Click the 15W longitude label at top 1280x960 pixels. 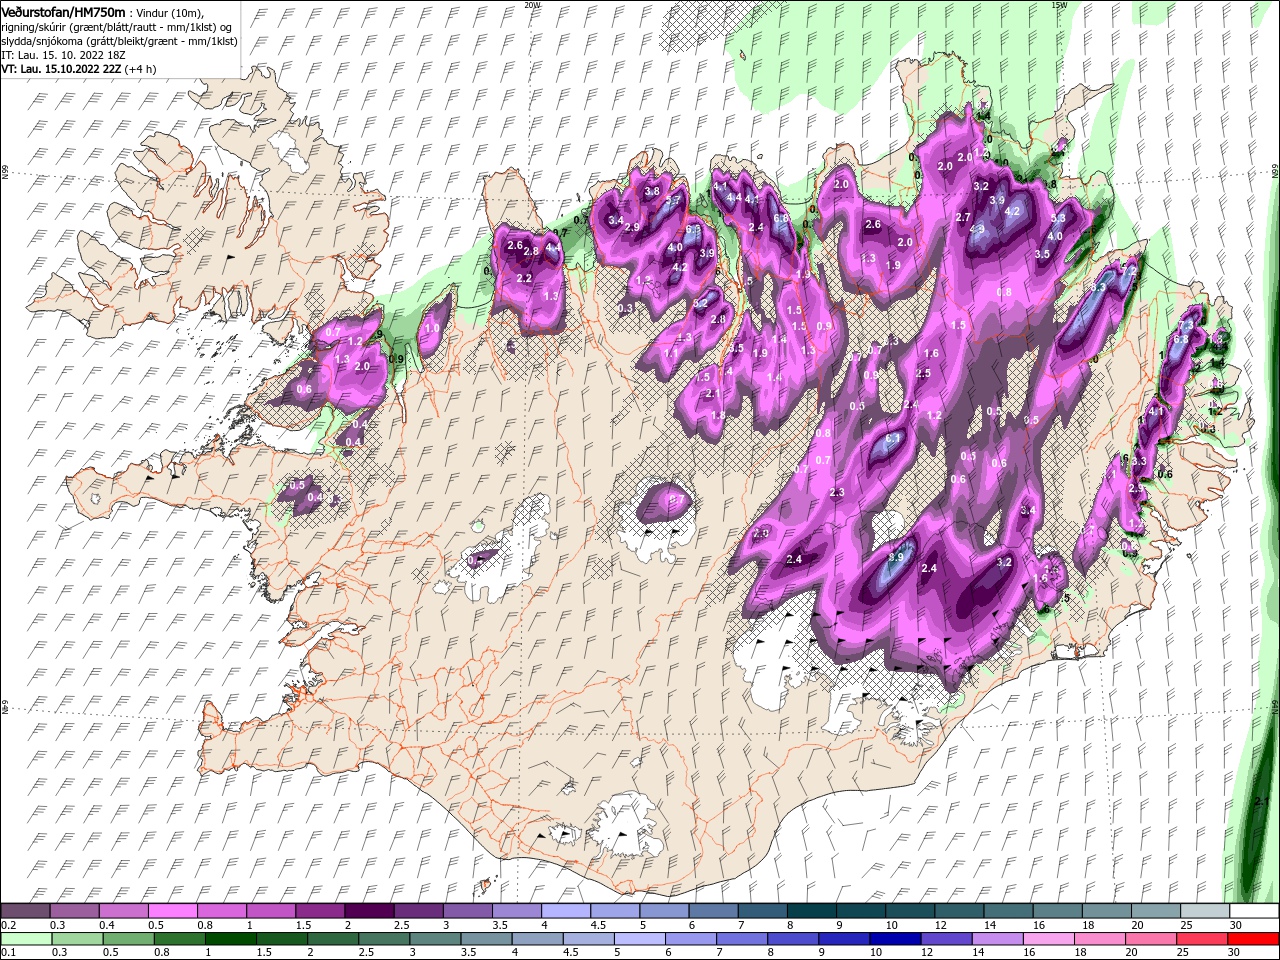point(1058,4)
